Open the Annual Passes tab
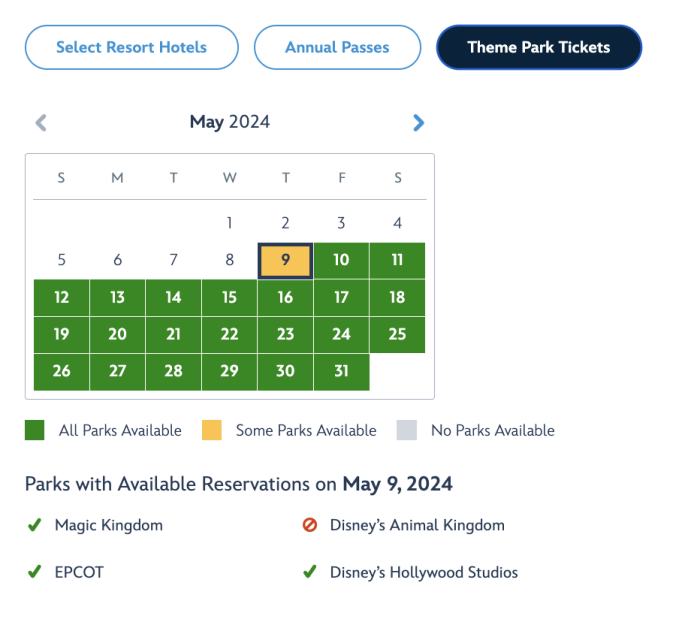 click(337, 47)
